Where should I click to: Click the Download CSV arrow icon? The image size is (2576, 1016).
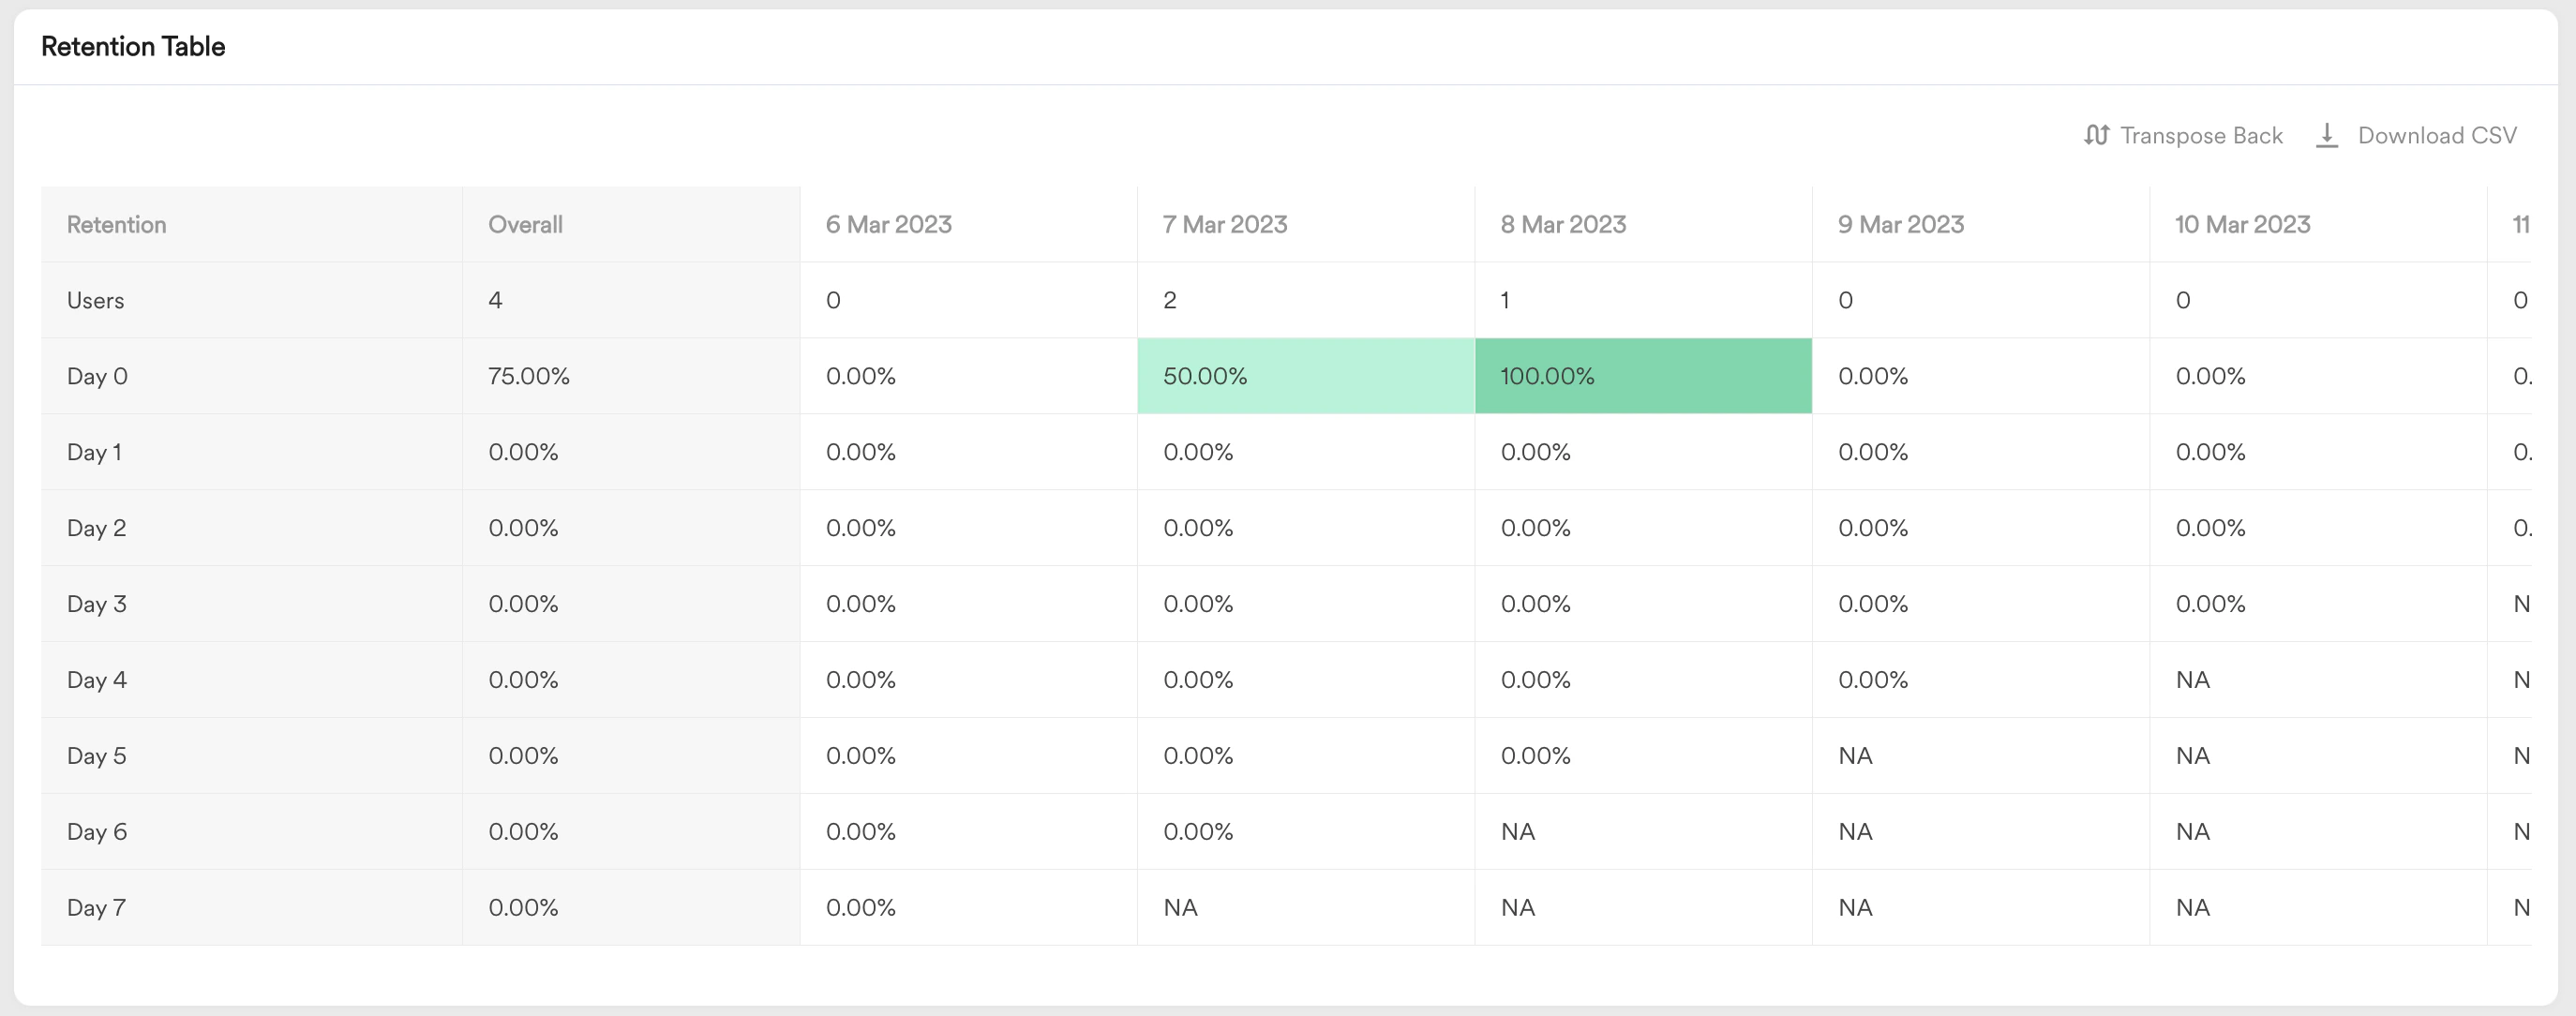2327,135
